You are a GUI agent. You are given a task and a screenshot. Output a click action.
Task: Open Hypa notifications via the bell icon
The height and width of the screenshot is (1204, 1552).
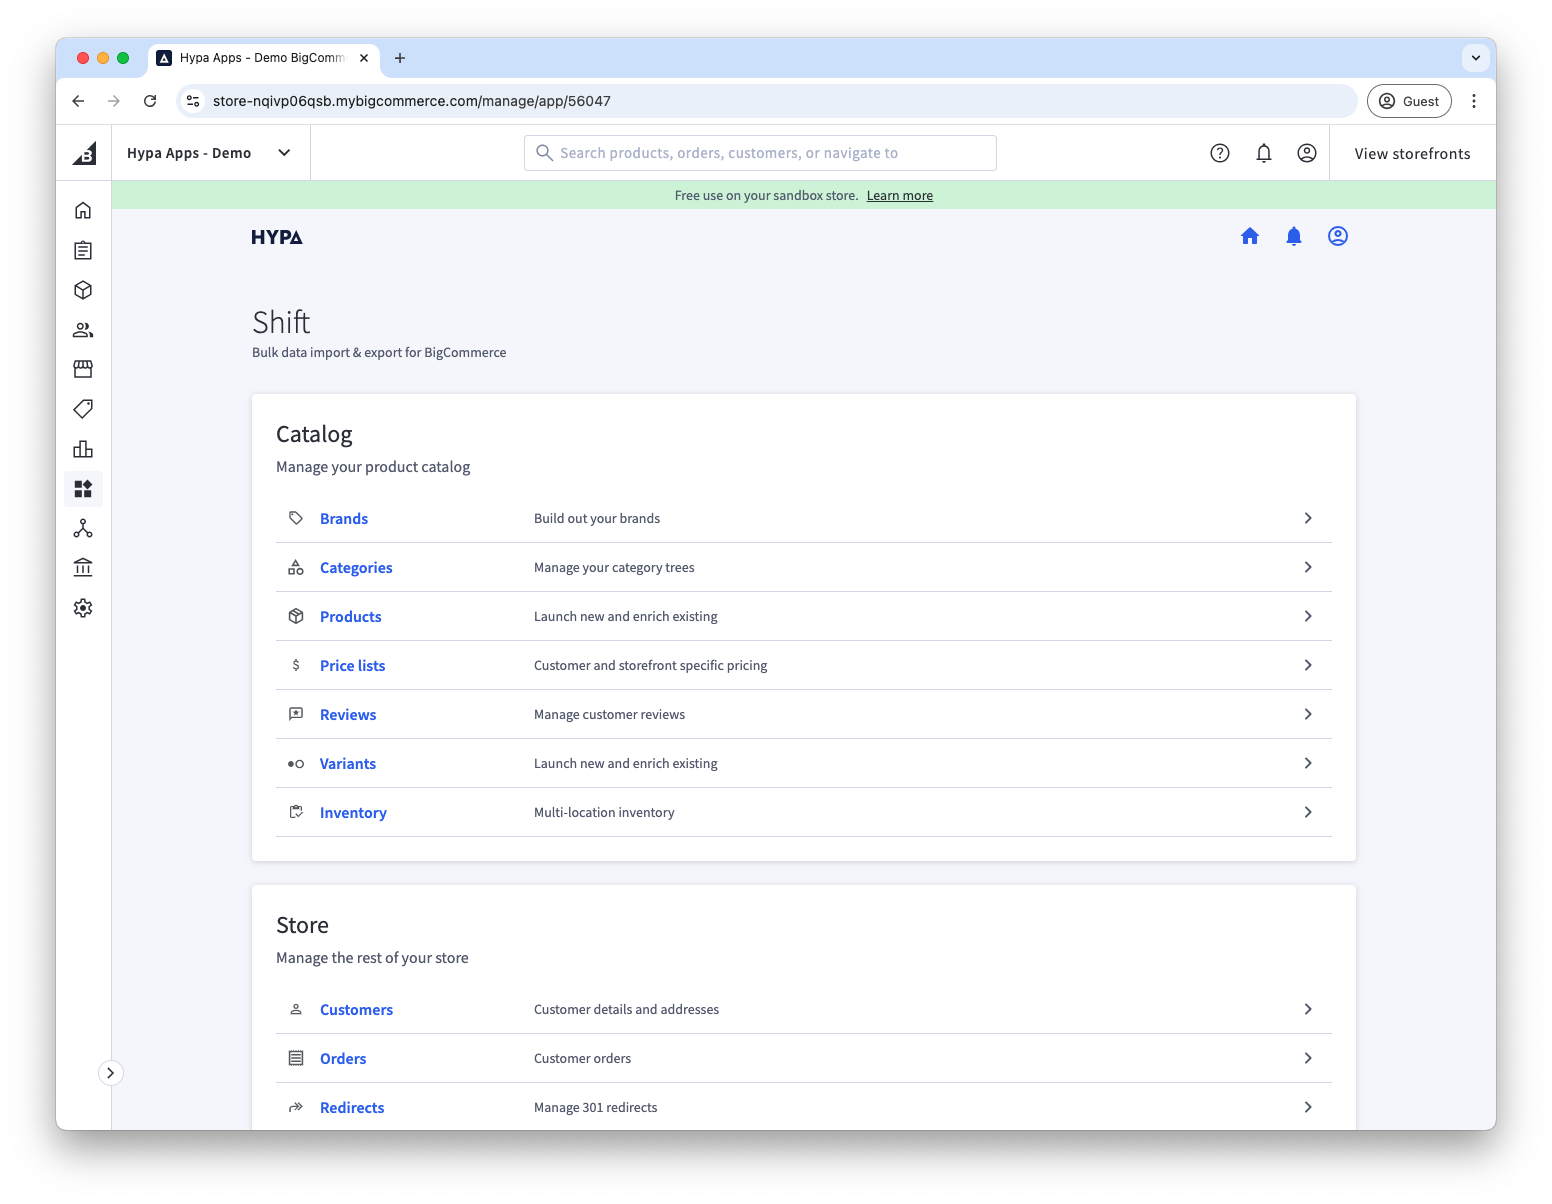(1293, 236)
